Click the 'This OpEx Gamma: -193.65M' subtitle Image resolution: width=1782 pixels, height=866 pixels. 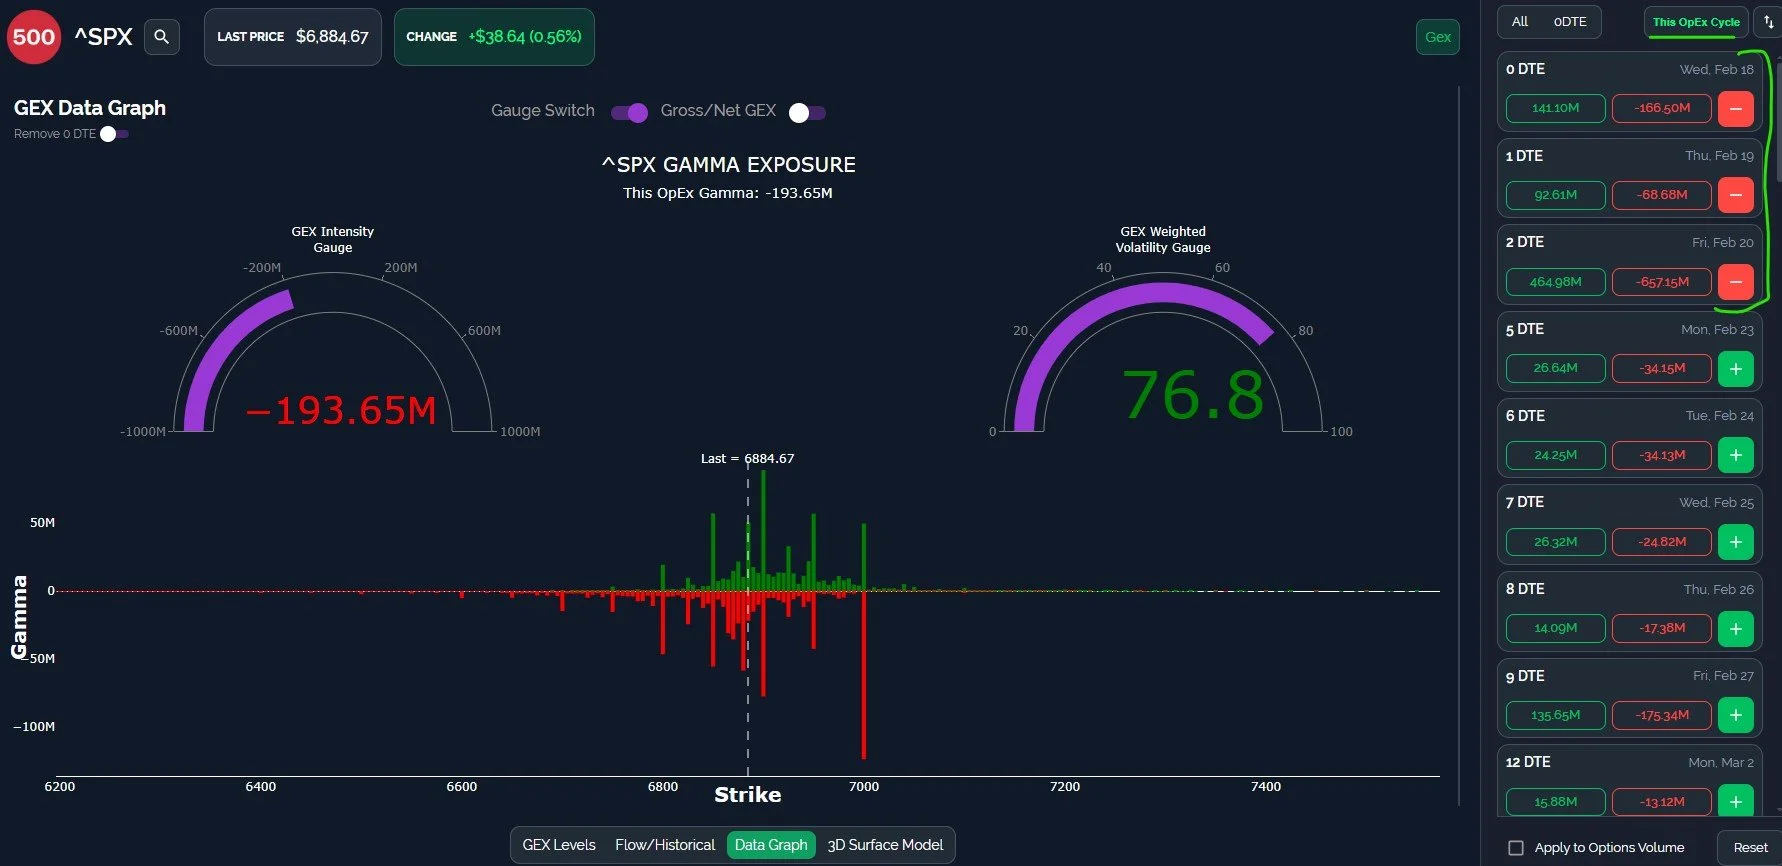(728, 193)
